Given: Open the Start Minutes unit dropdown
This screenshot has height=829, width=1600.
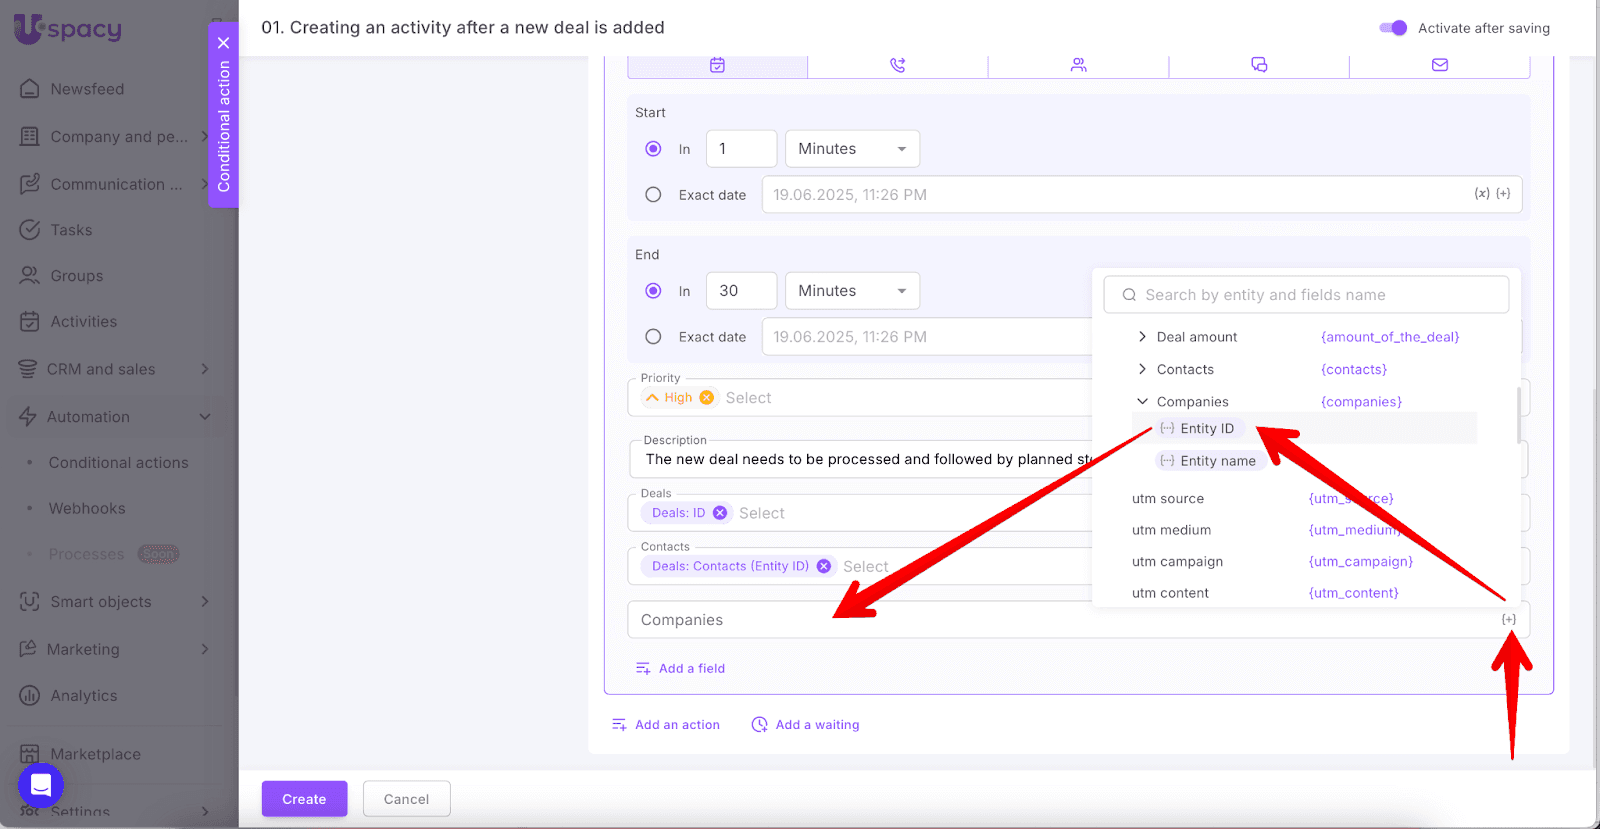Looking at the screenshot, I should tap(852, 149).
